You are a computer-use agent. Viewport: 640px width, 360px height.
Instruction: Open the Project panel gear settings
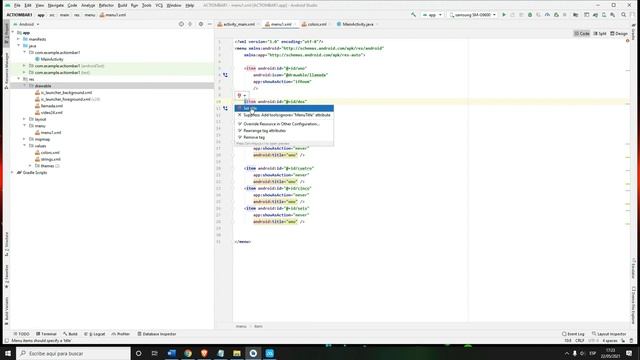click(200, 24)
